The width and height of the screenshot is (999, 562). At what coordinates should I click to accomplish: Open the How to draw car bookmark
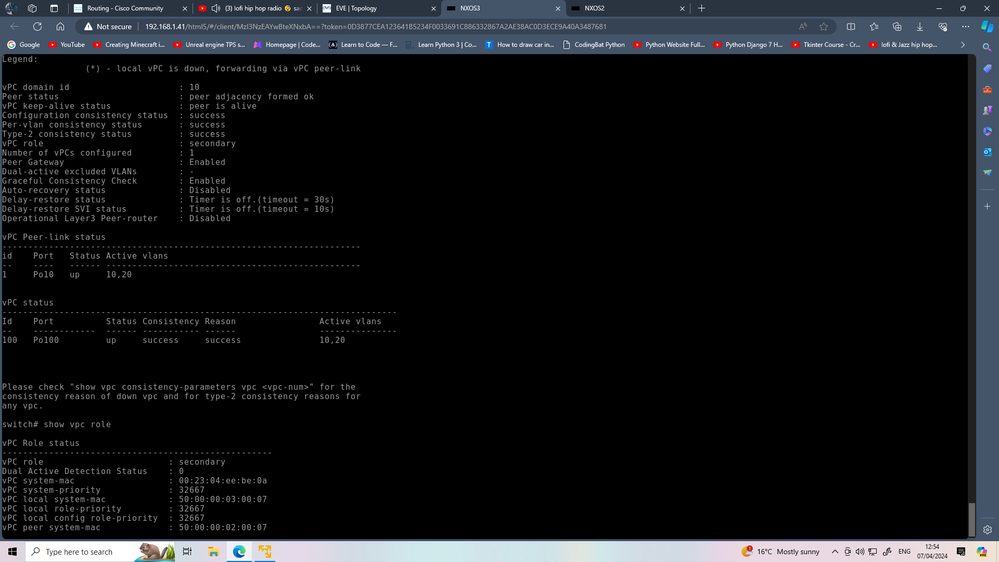(519, 45)
